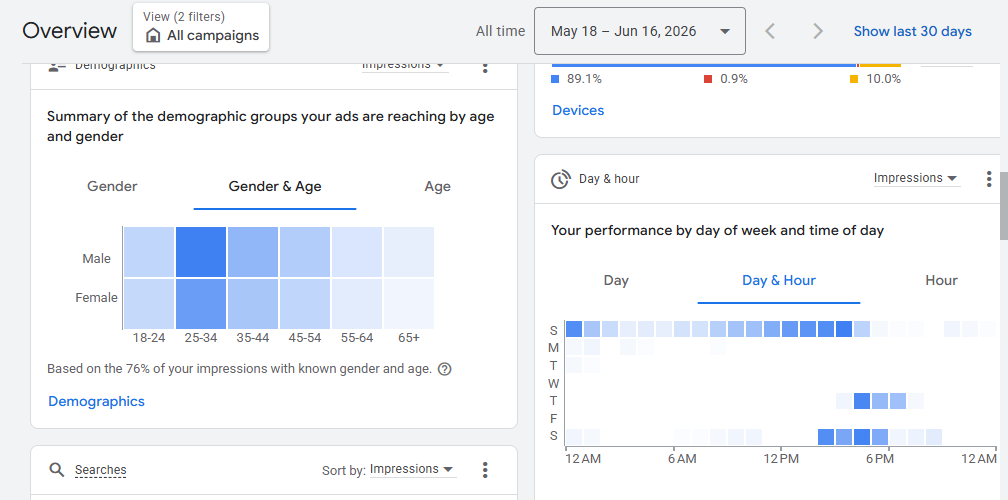Open the All campaigns view filter
This screenshot has height=500, width=1008.
201,27
